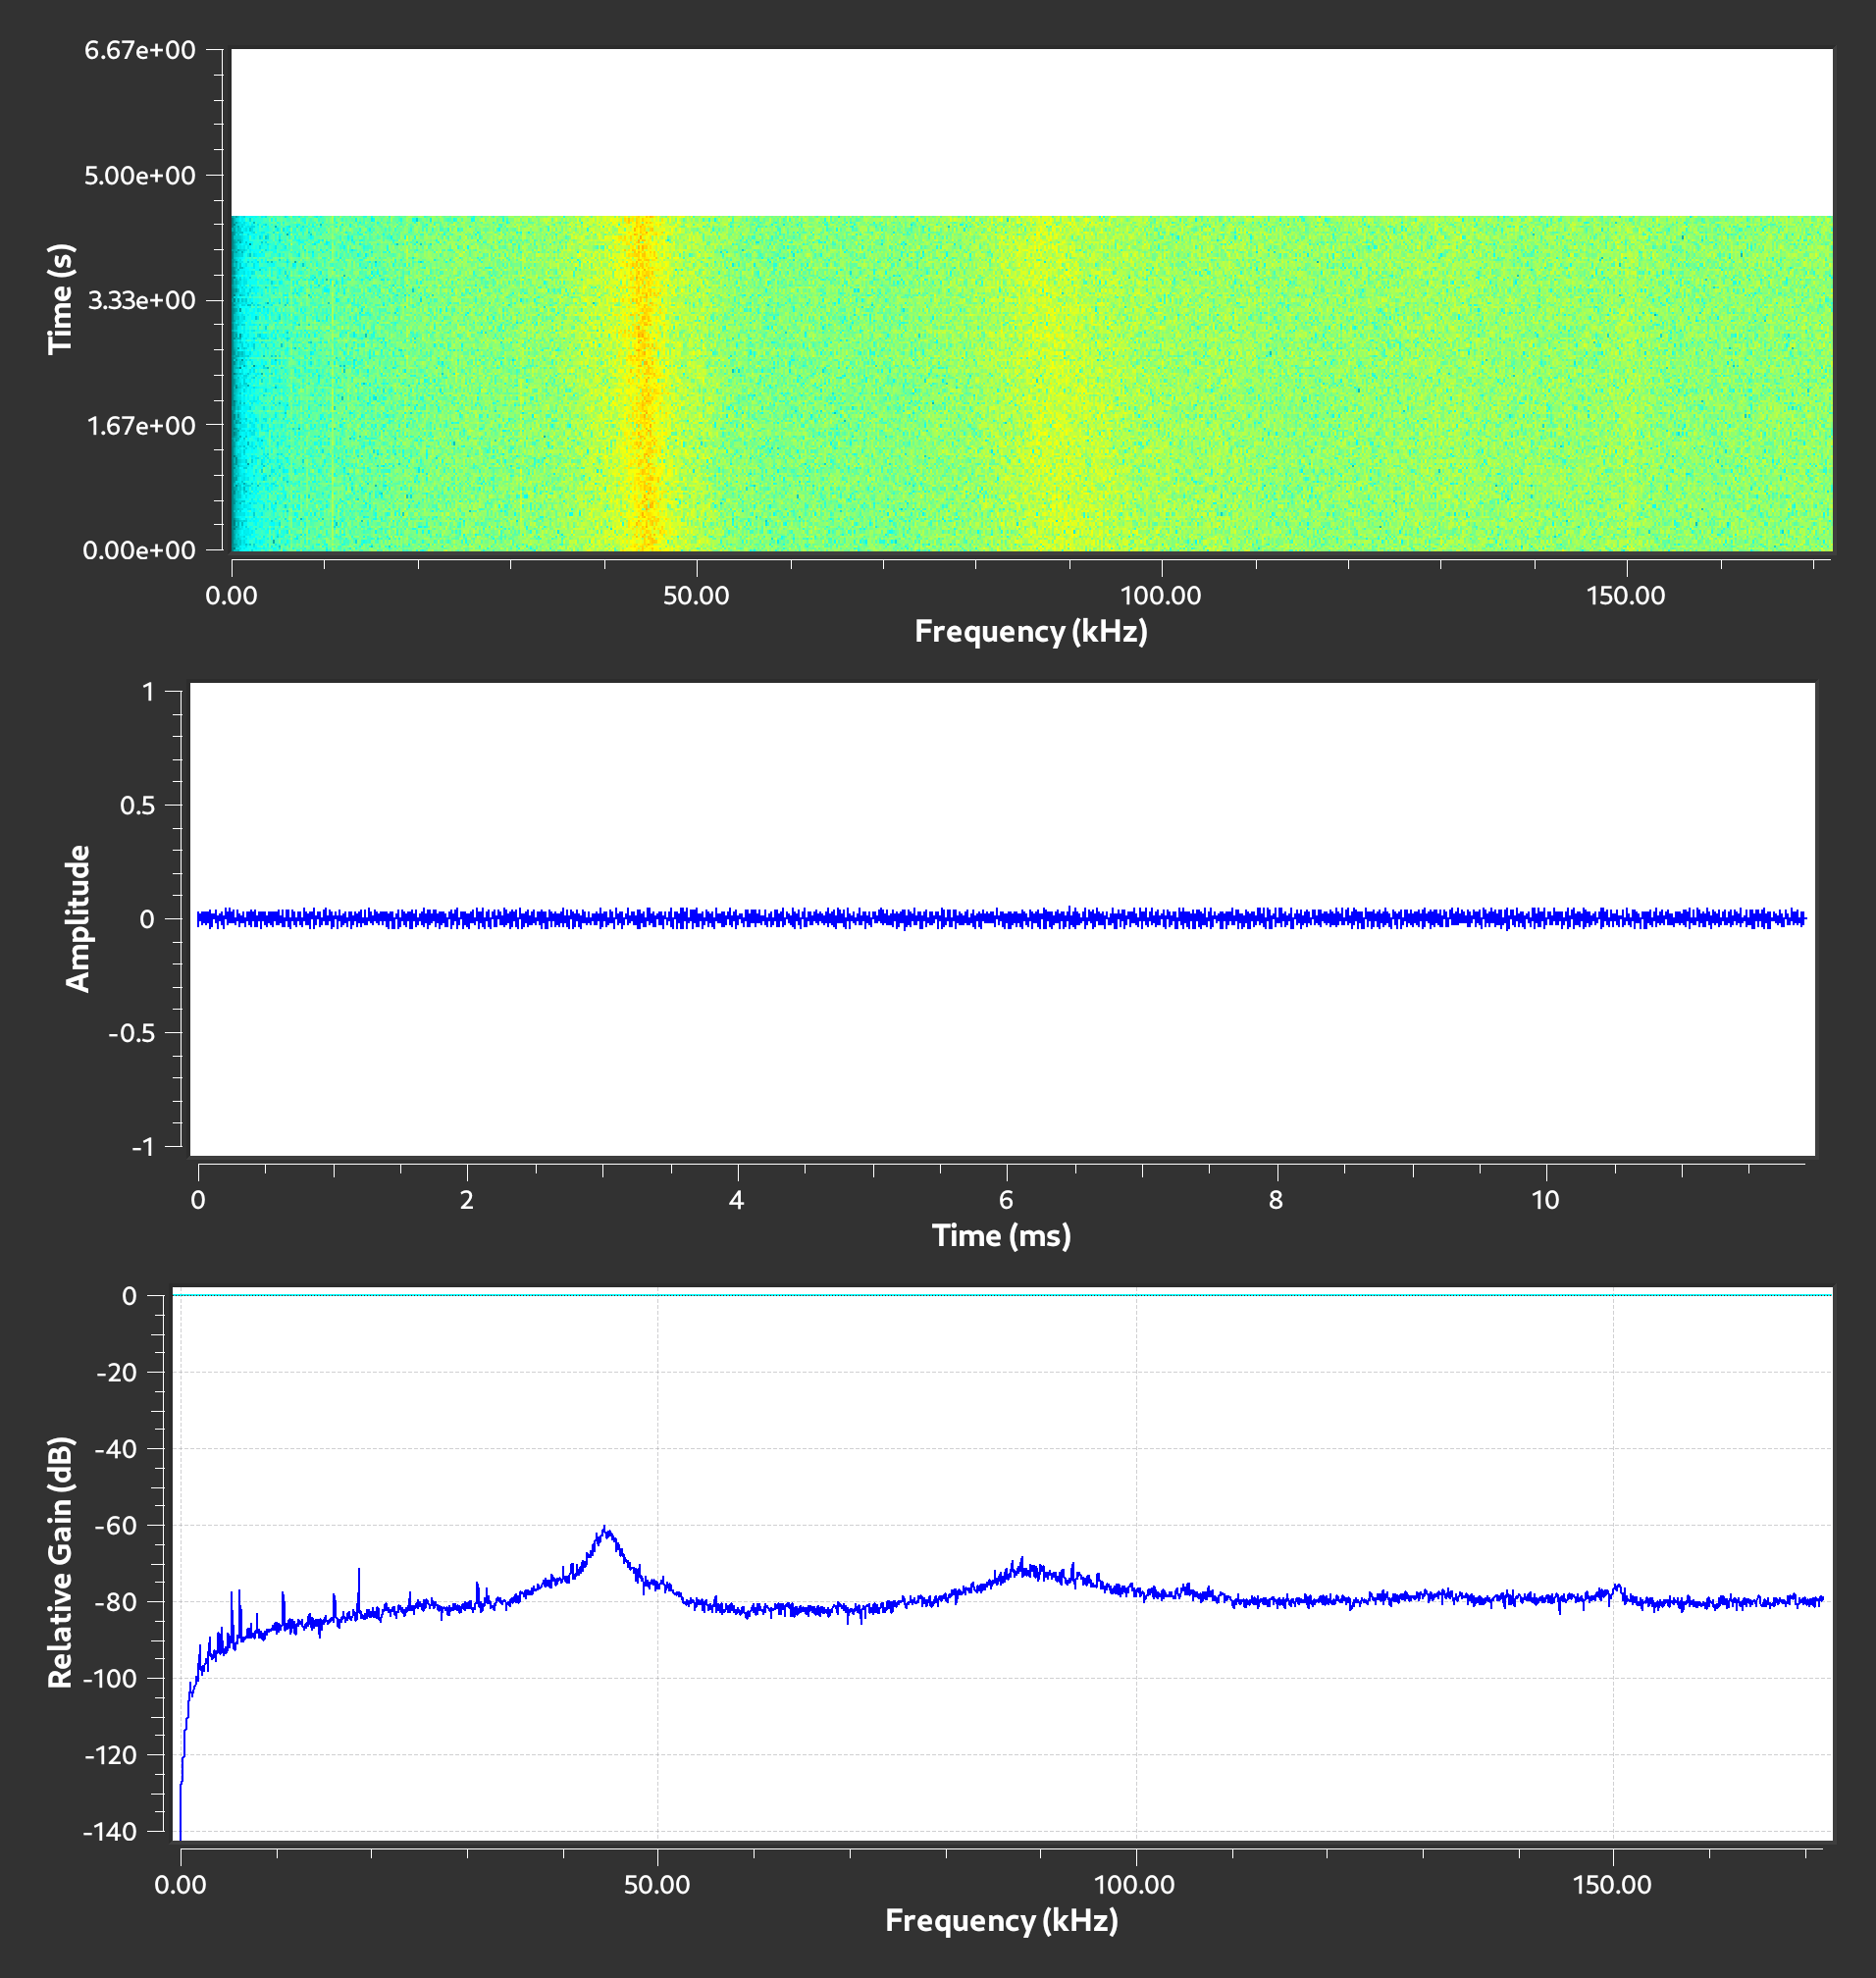The image size is (1876, 1978).
Task: Click the blank white area above the waterfall data
Action: point(1030,130)
